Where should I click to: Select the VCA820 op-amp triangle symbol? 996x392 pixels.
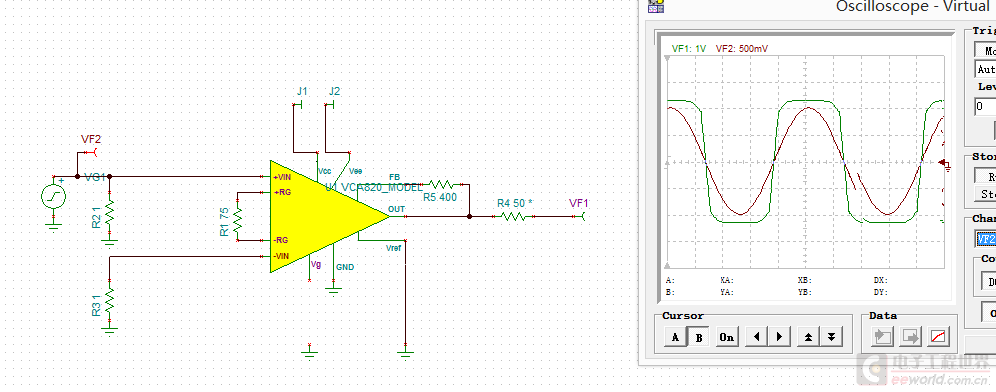coord(329,216)
